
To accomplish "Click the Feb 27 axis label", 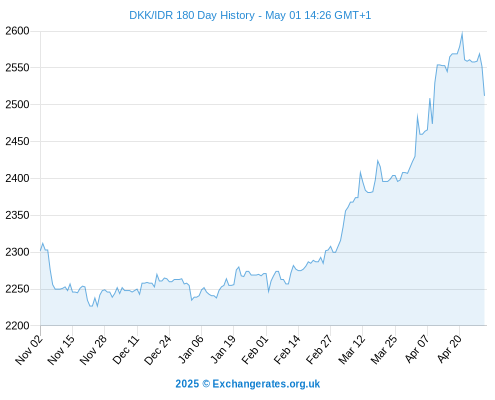I will [319, 349].
